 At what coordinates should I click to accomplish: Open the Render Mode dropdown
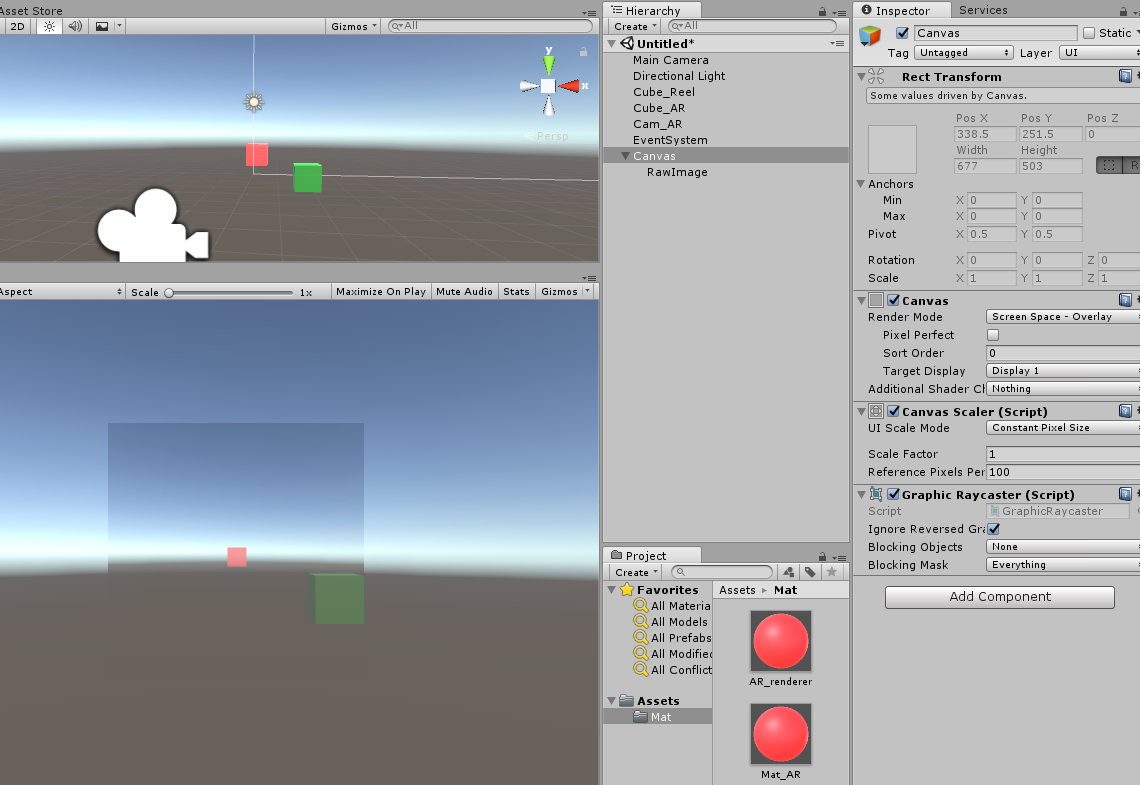pyautogui.click(x=1060, y=317)
